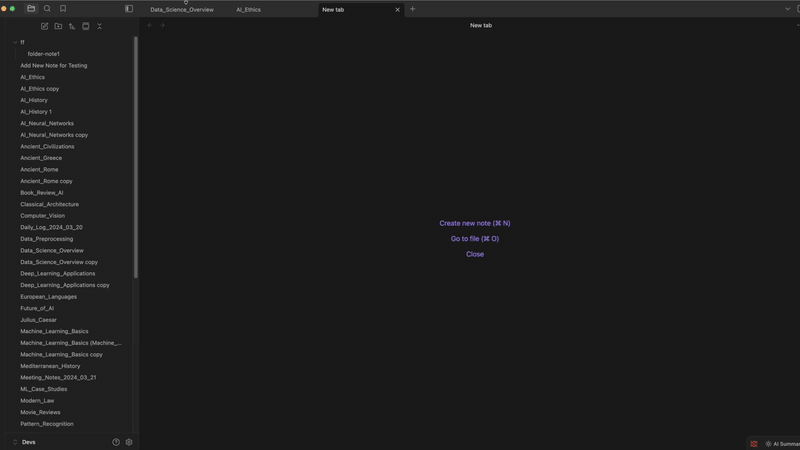
Task: Open Computer_Vision note
Action: click(42, 216)
